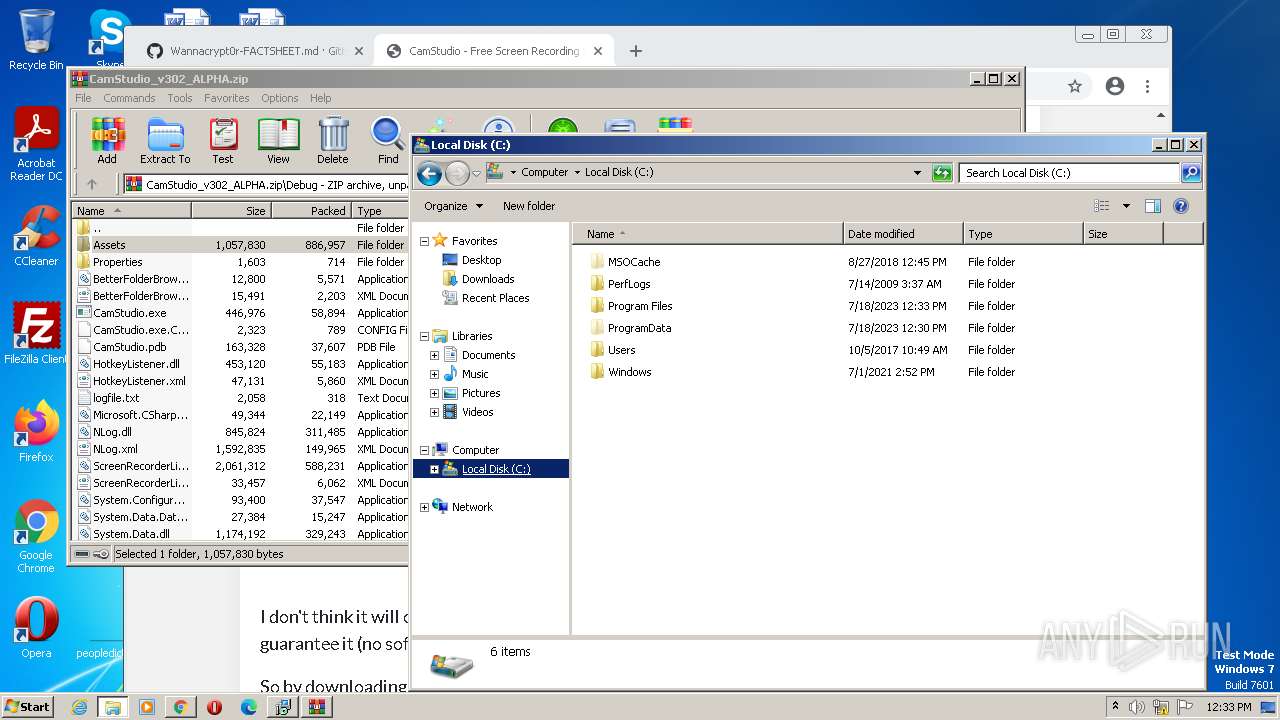Click the change view icon in Explorer

1102,206
